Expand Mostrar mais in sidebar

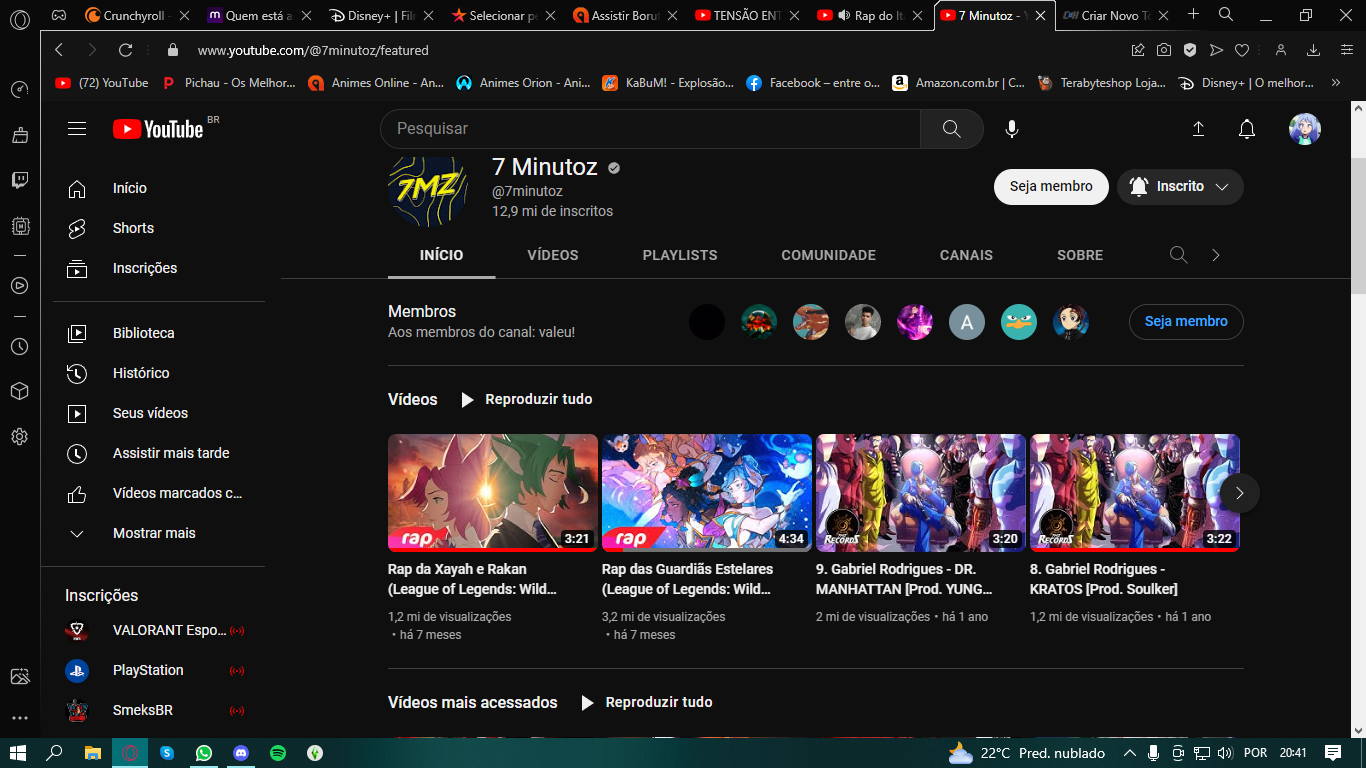153,533
